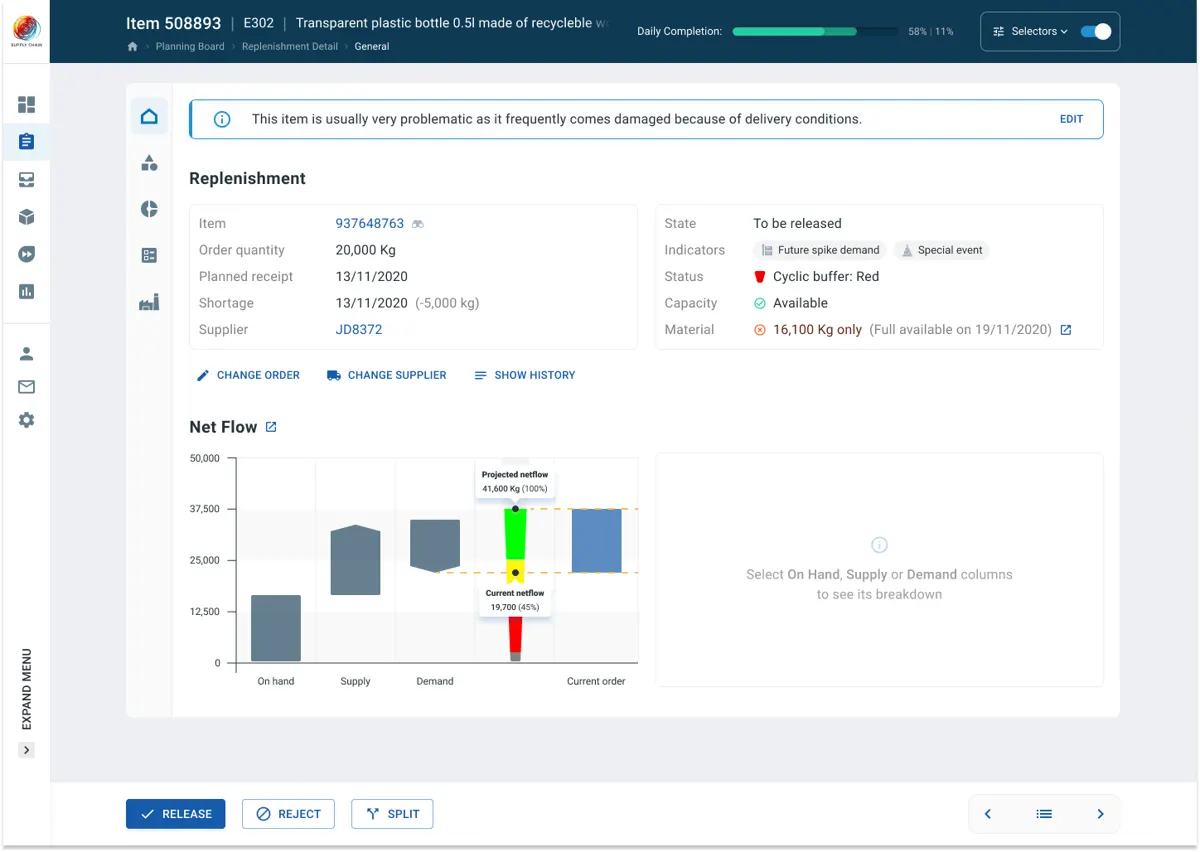
Task: Expand the side menu with arrow button
Action: click(27, 750)
